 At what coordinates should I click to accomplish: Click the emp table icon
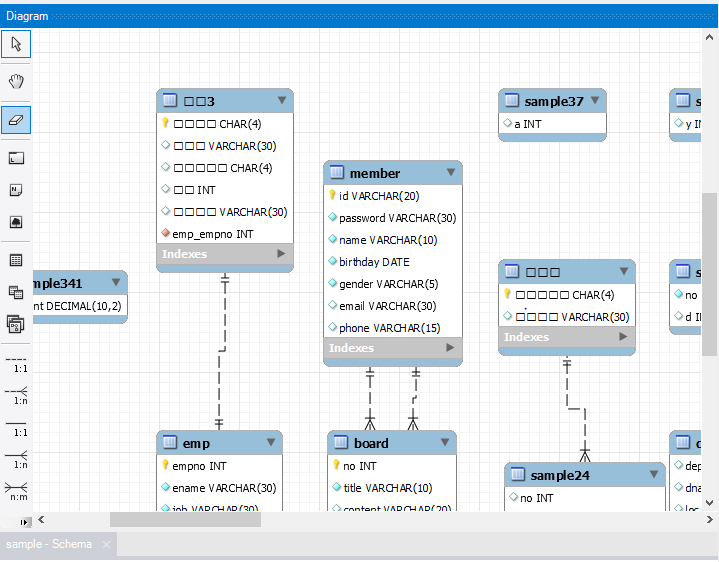pyautogui.click(x=170, y=442)
